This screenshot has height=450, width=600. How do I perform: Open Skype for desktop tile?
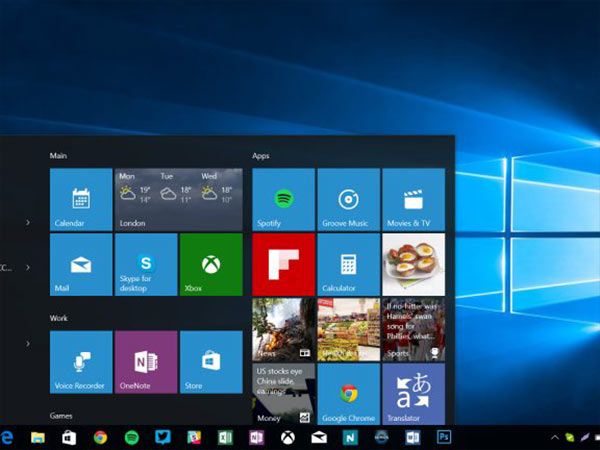pyautogui.click(x=145, y=264)
